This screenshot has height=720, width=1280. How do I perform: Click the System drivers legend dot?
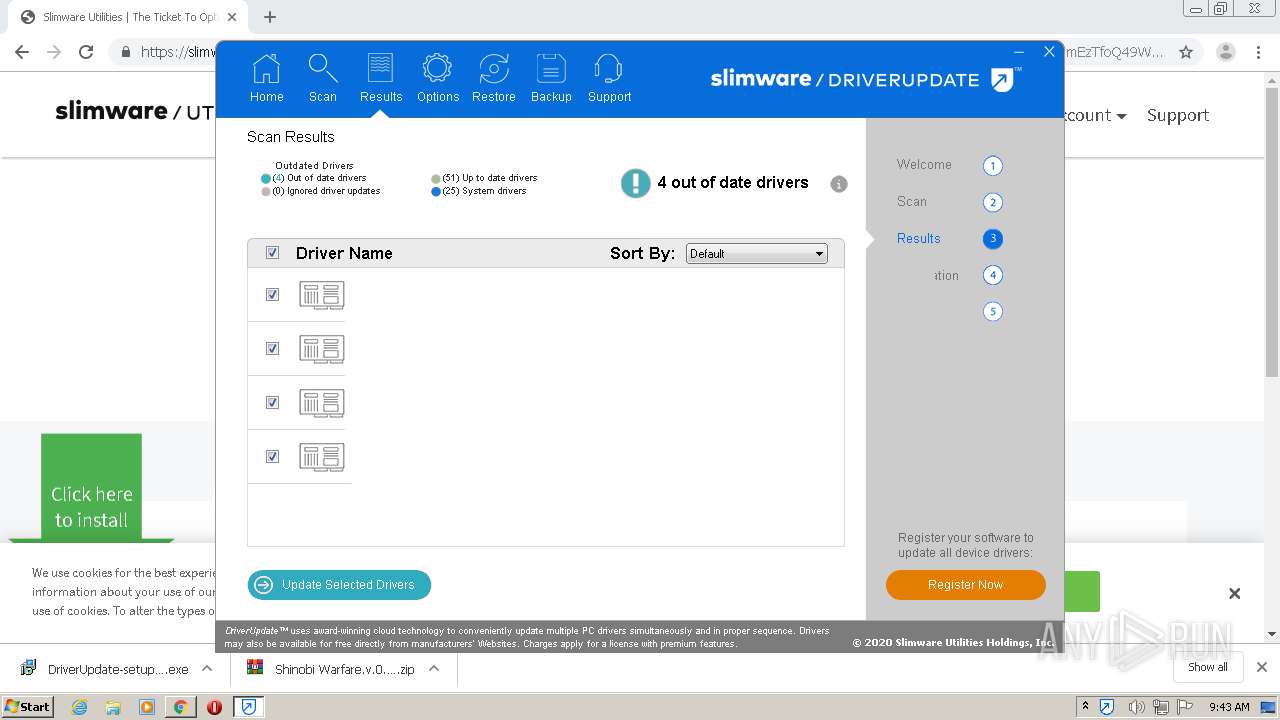tap(436, 191)
